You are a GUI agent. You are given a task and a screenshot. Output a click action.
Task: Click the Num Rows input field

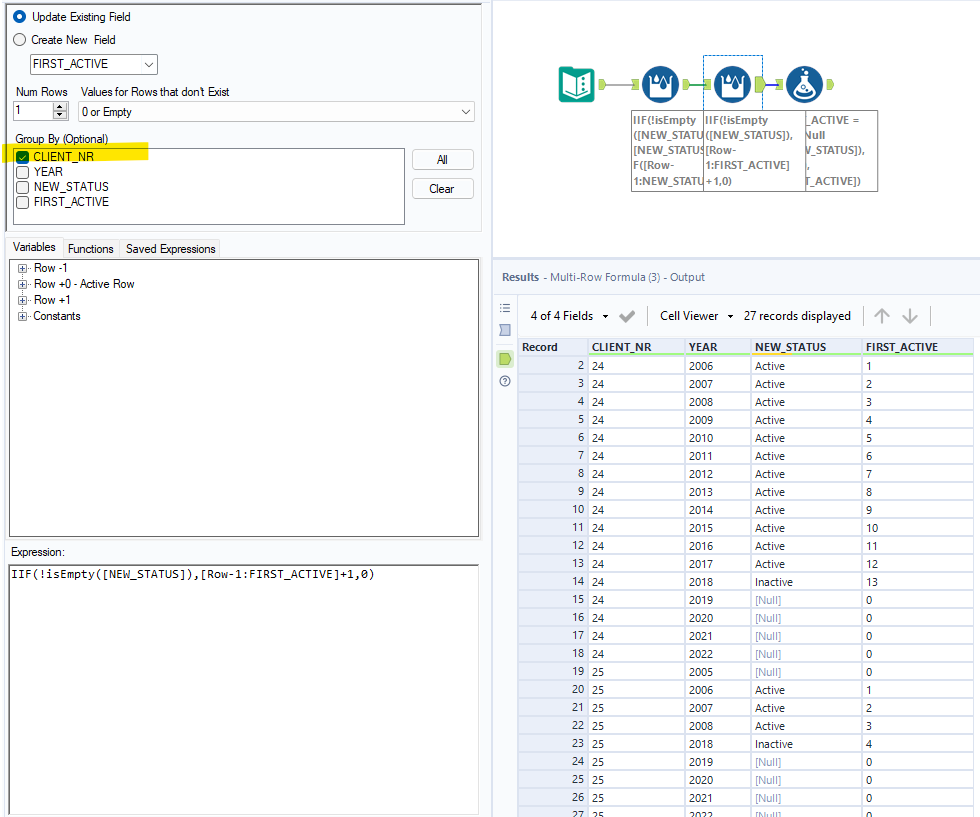34,111
